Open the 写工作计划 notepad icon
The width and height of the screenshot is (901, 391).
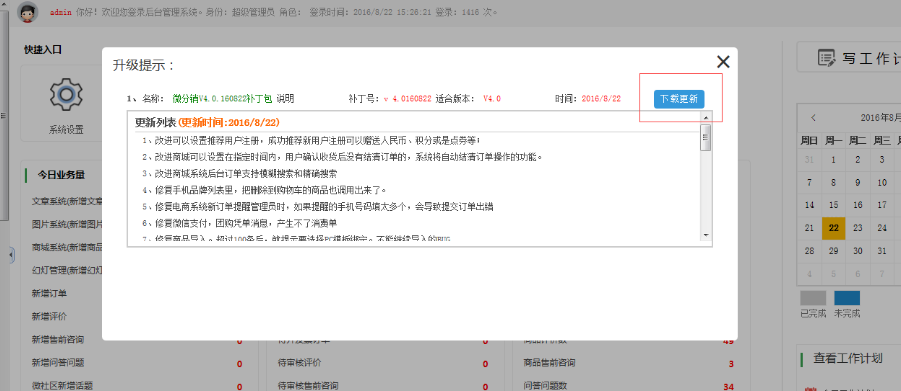coord(826,58)
